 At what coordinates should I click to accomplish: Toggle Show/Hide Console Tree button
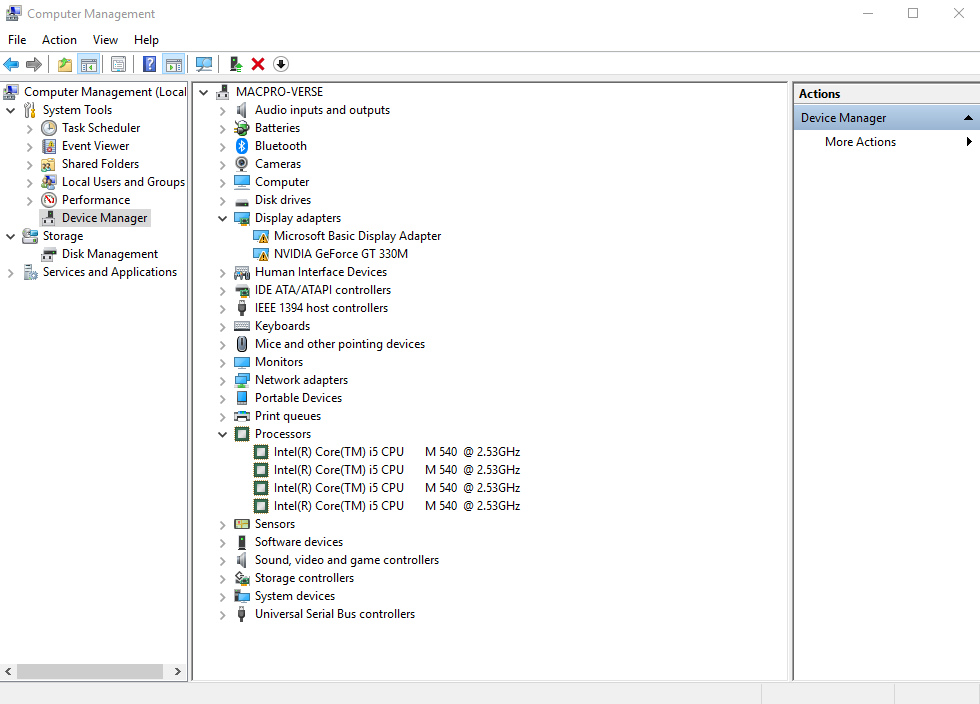[89, 64]
